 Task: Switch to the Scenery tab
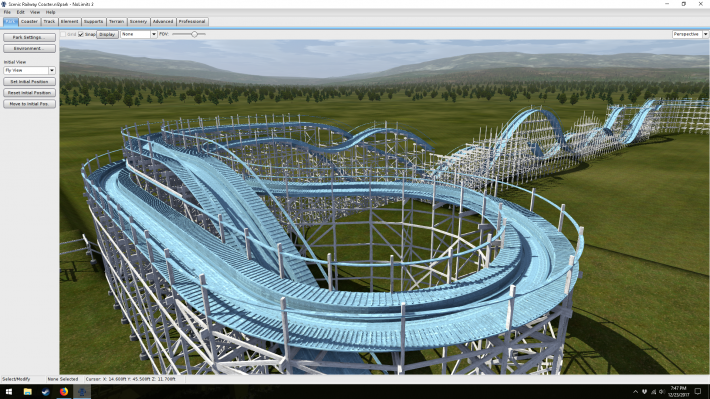[138, 22]
